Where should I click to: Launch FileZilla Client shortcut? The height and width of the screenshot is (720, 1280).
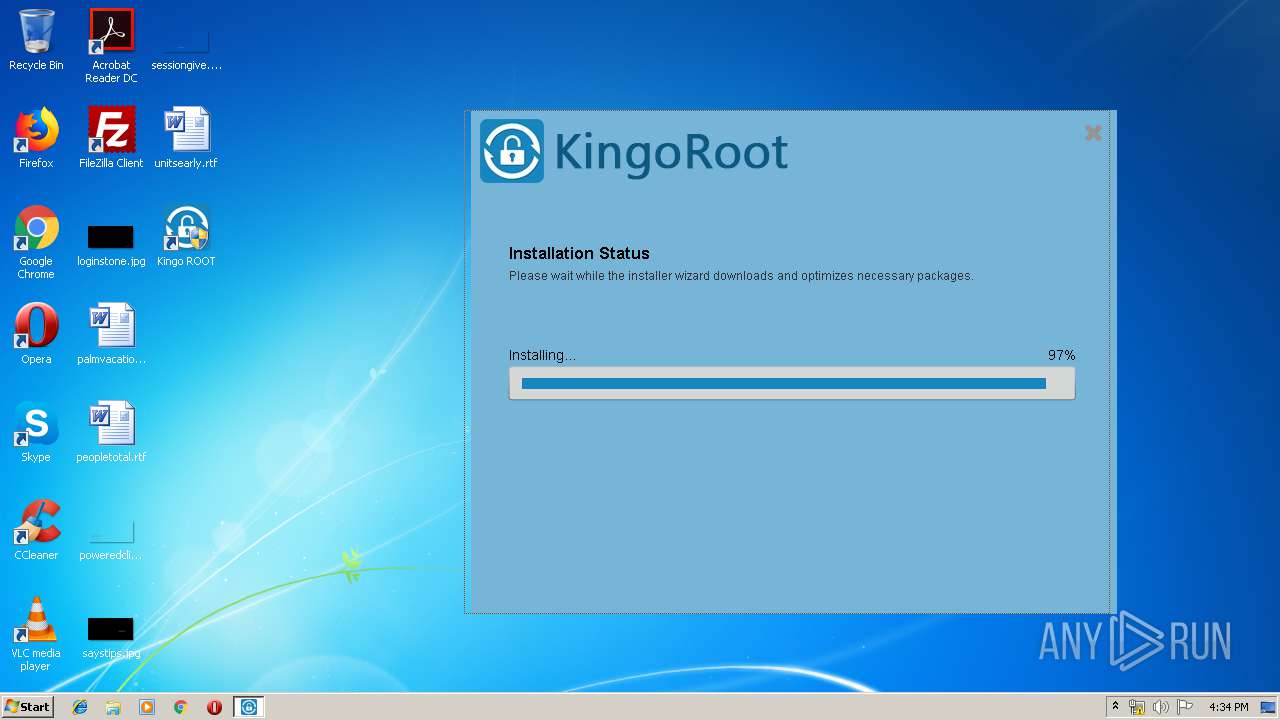tap(111, 138)
